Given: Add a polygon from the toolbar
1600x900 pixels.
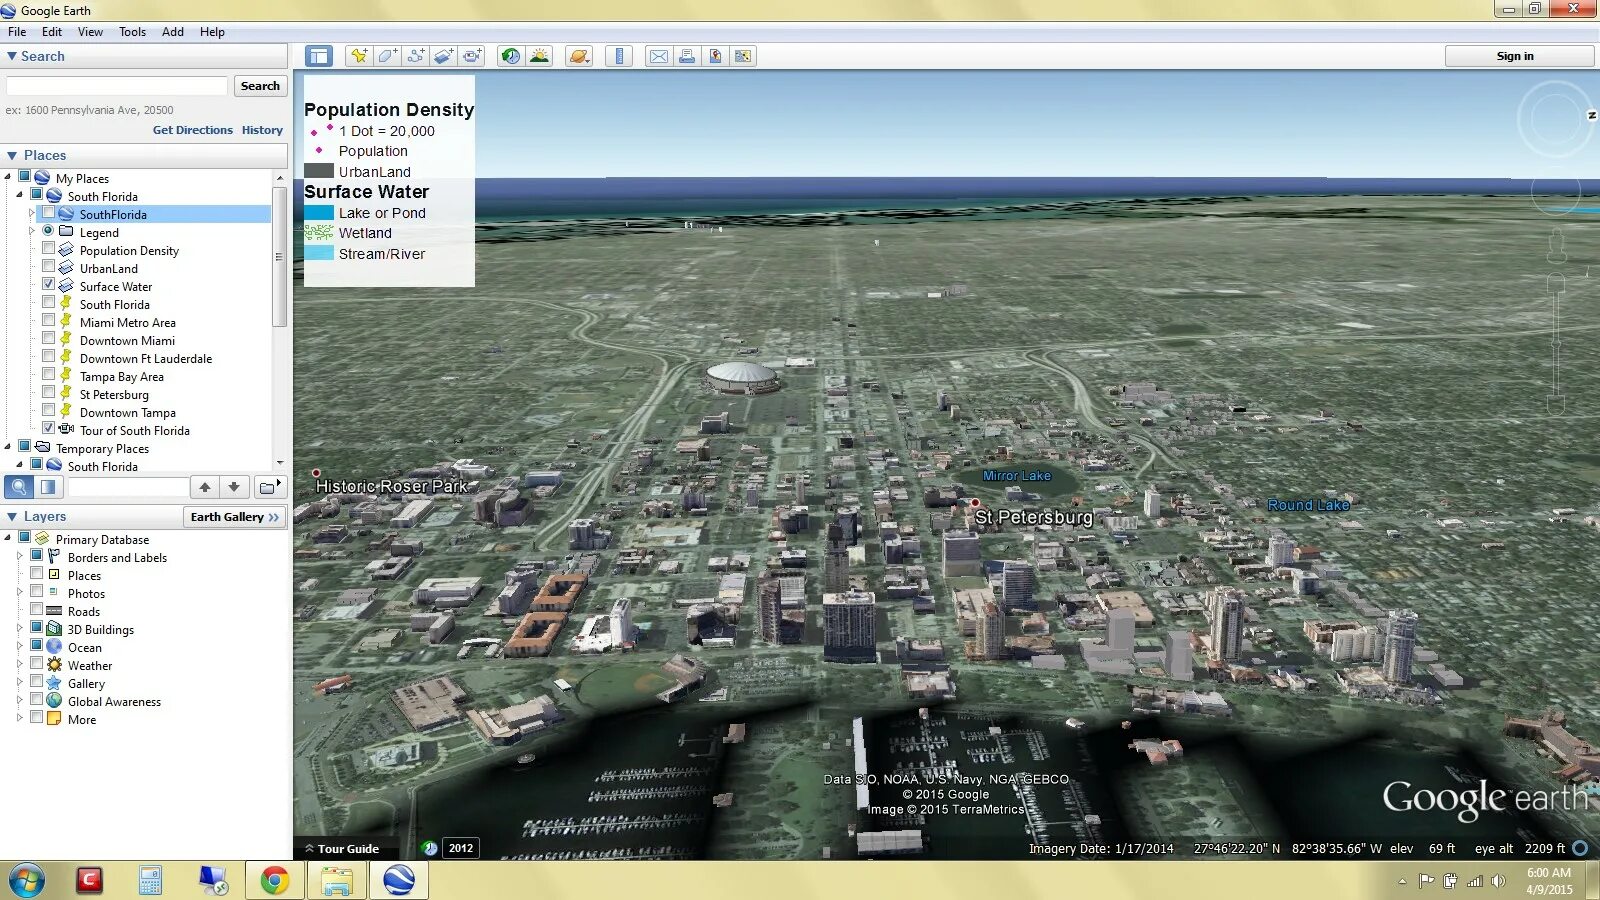Looking at the screenshot, I should 387,56.
